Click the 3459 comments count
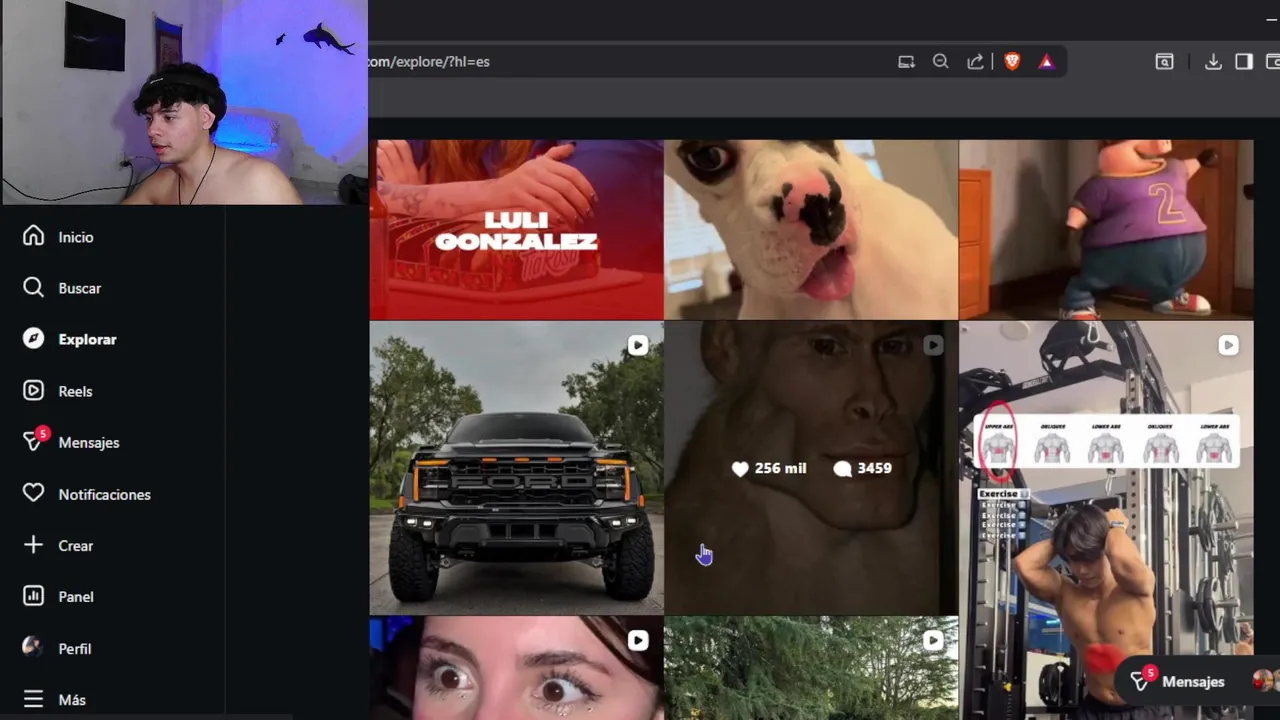1280x720 pixels. 862,468
